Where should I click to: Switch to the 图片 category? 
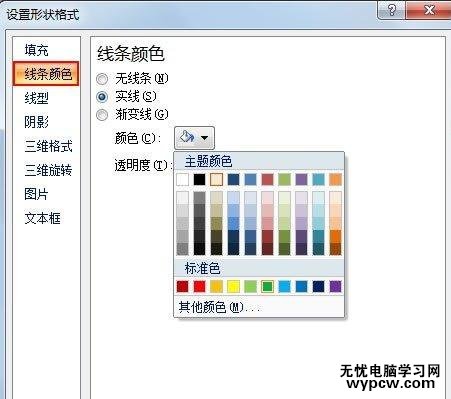pos(36,194)
